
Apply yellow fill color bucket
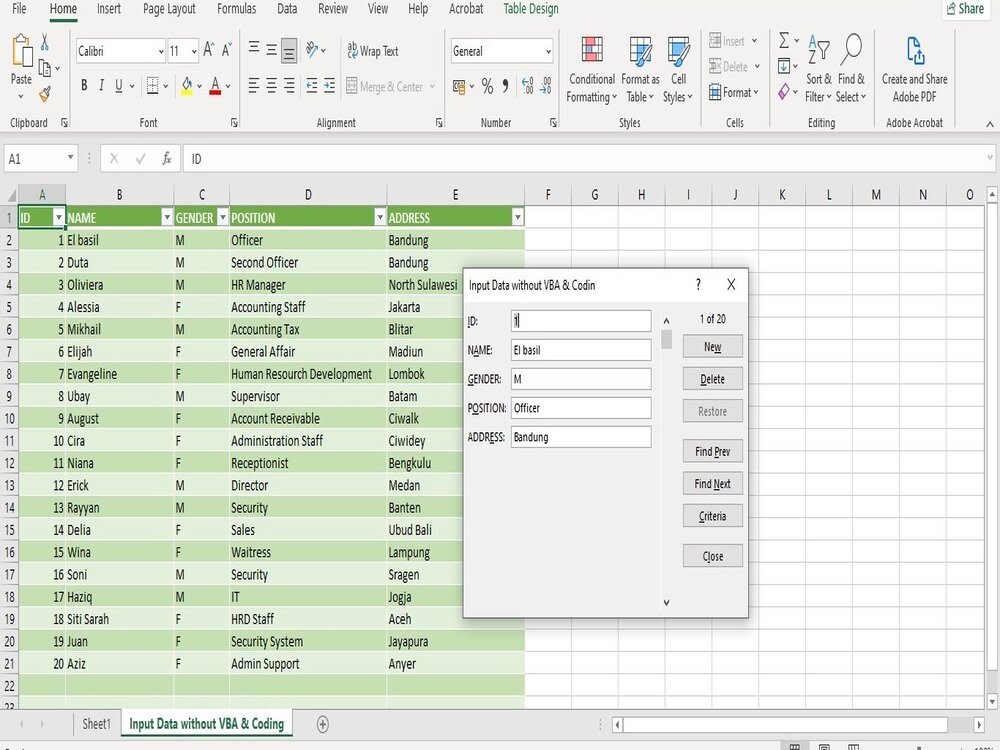[x=187, y=85]
